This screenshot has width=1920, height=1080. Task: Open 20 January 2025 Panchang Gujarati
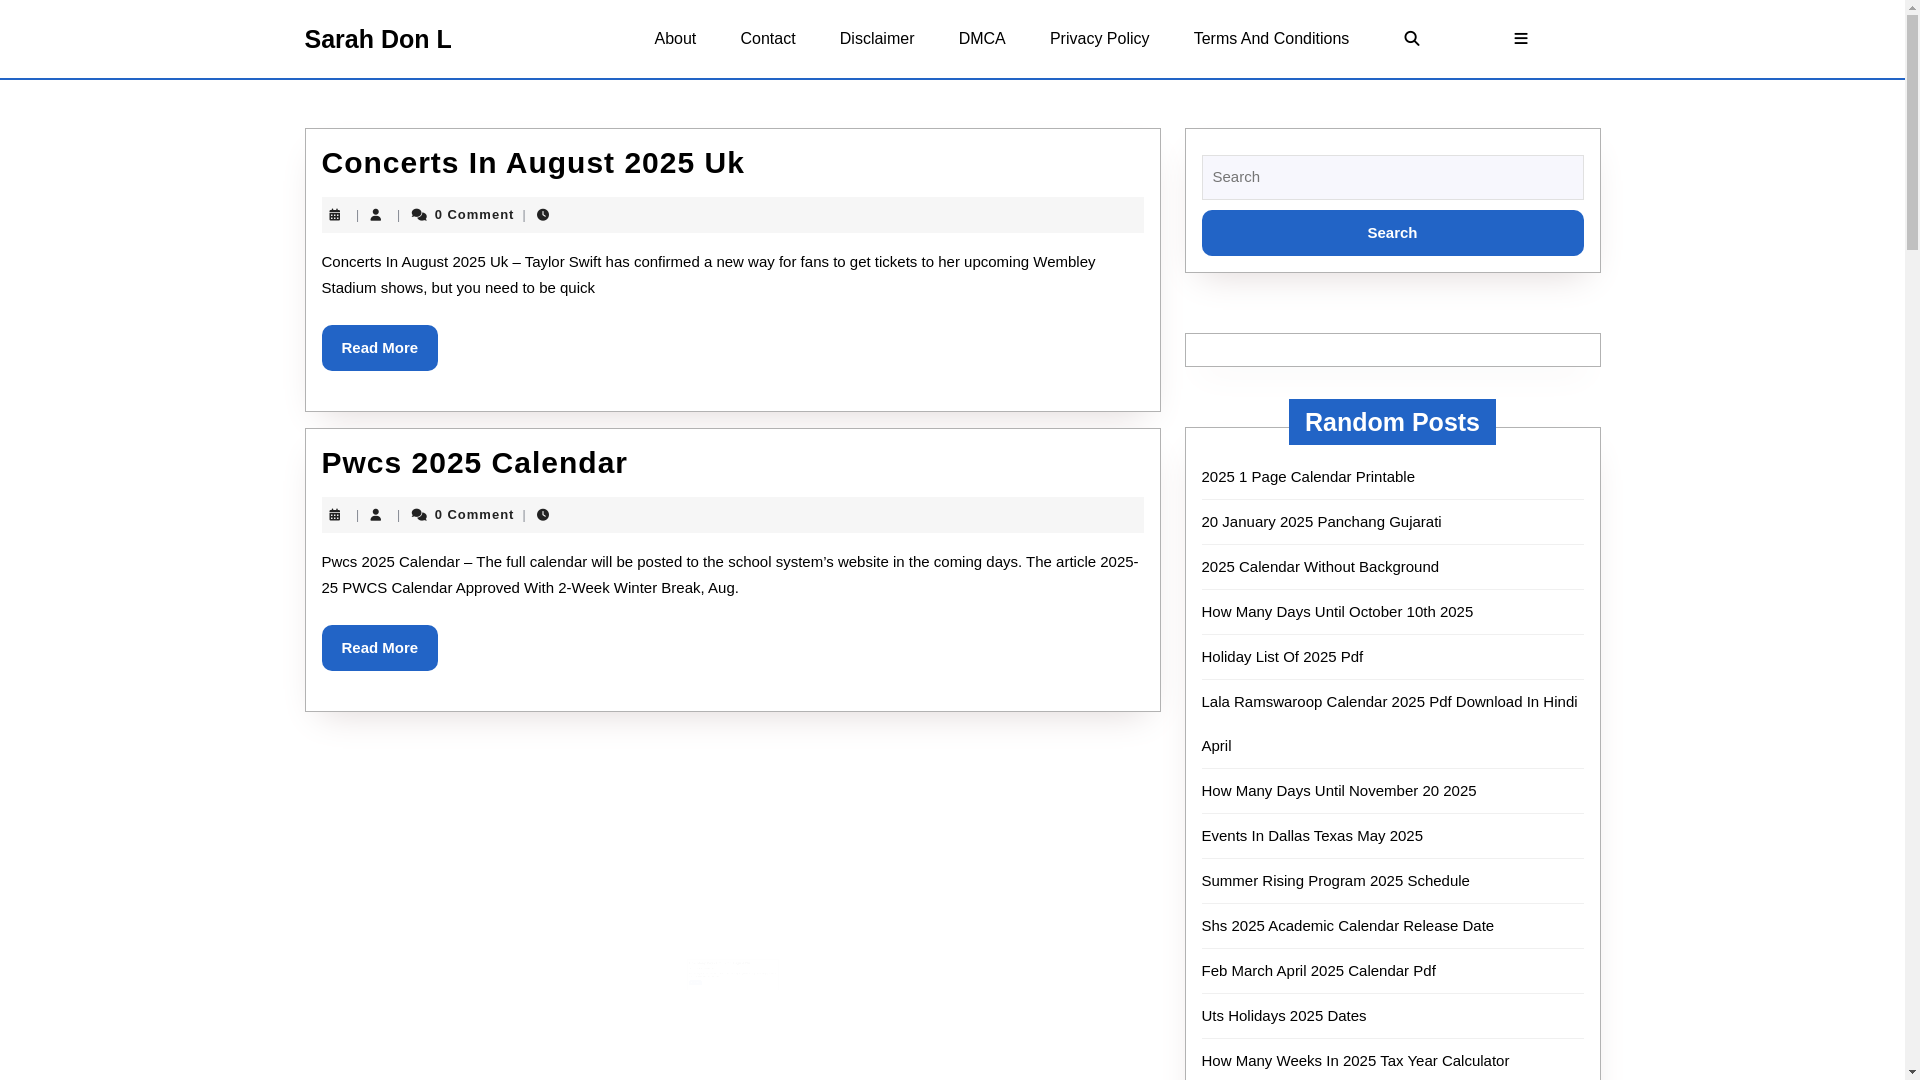(1321, 522)
